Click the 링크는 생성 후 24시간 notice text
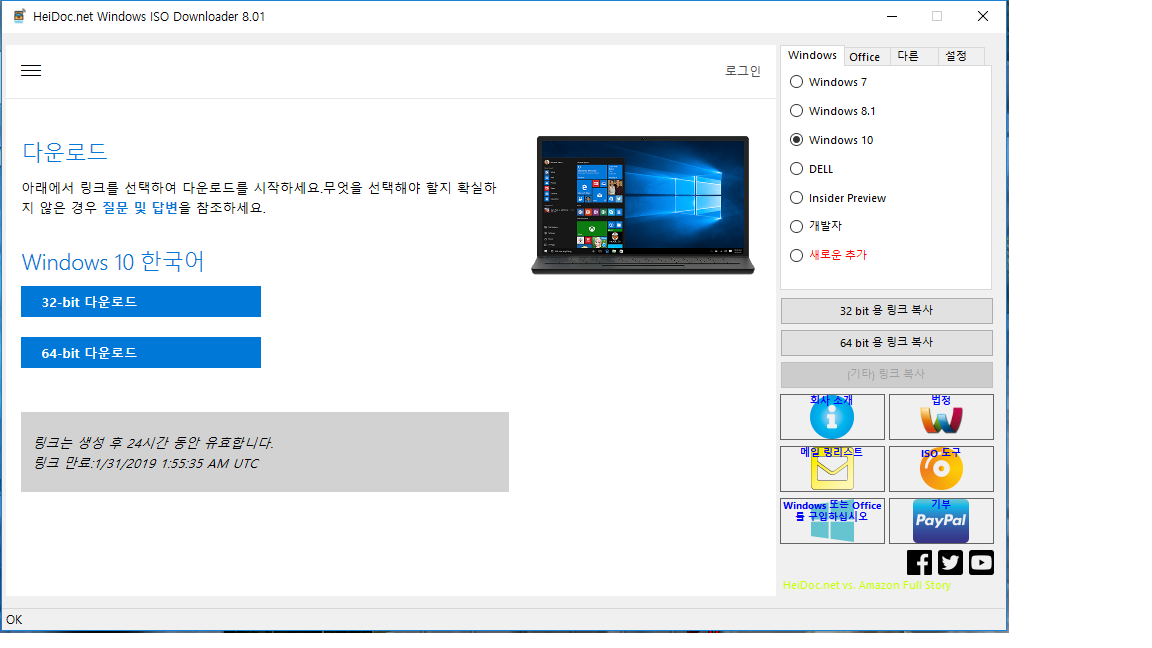Viewport: 1152px width, 648px height. [154, 443]
